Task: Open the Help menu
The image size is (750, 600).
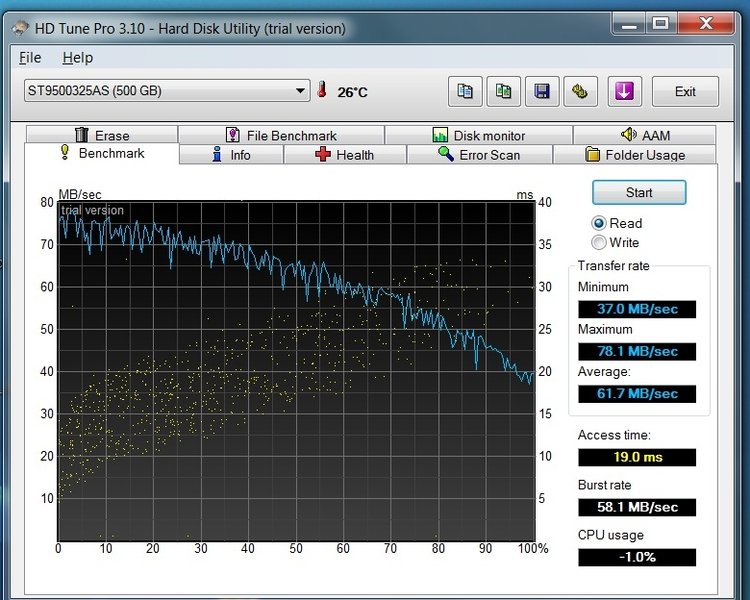Action: tap(77, 58)
